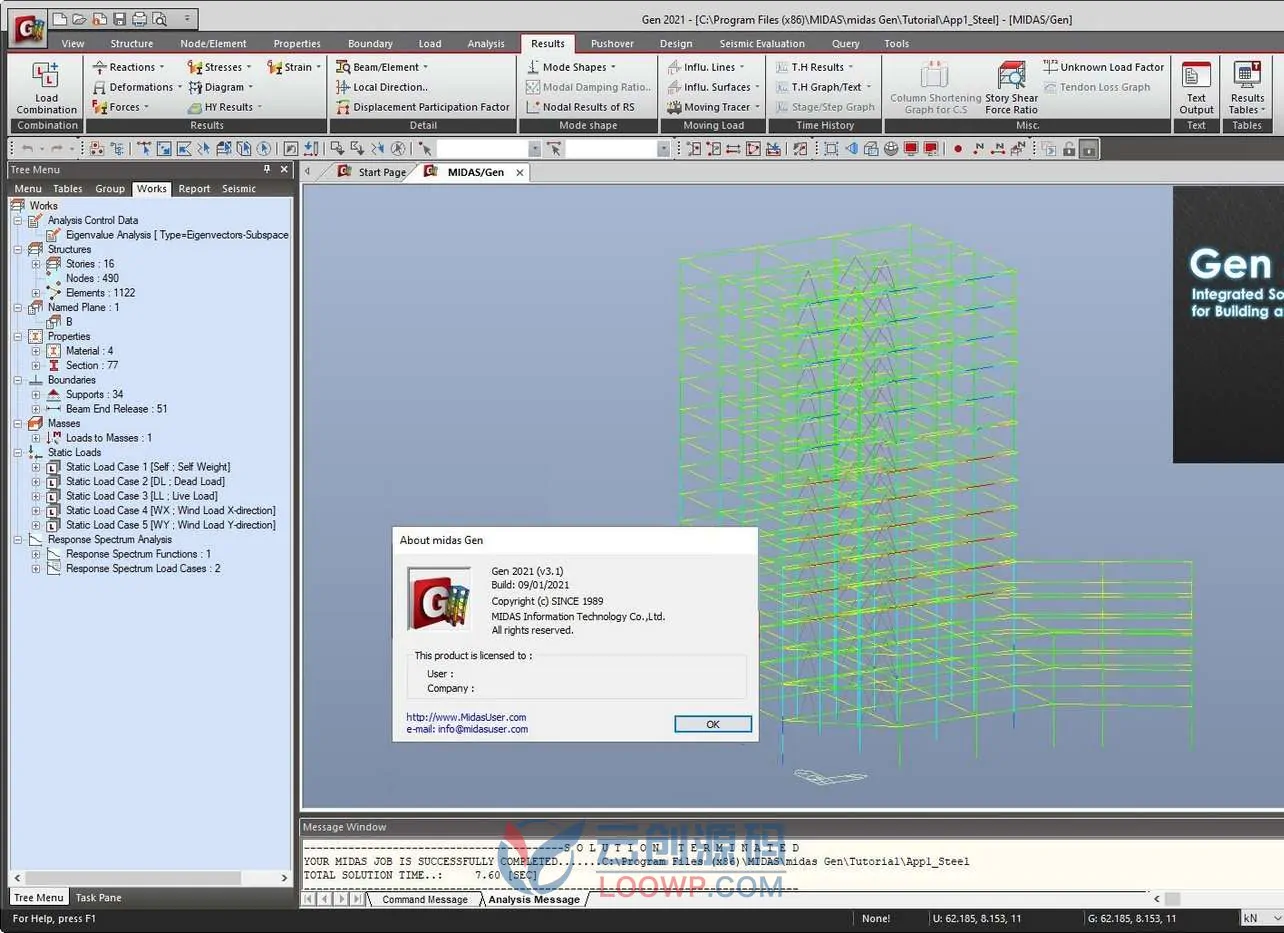Viewport: 1284px width, 933px height.
Task: Click the undo arrow in the toolbar
Action: (x=28, y=149)
